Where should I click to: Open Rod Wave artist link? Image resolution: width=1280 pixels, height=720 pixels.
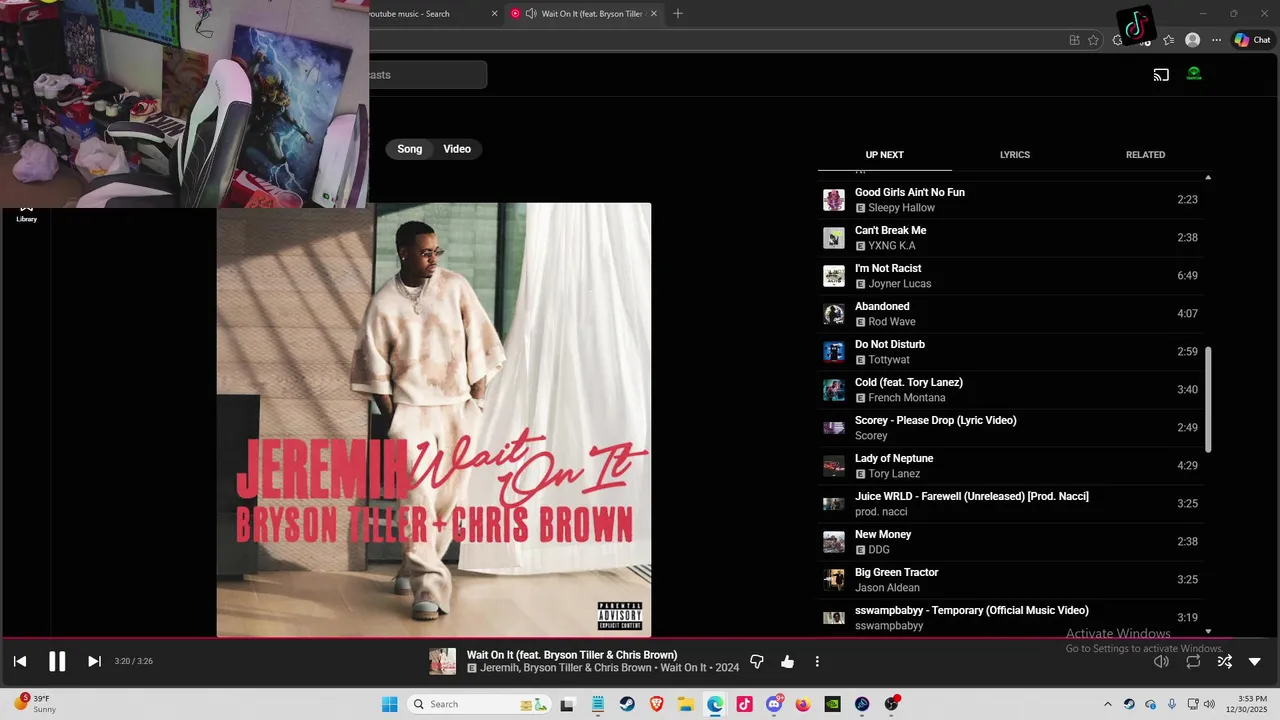tap(891, 322)
